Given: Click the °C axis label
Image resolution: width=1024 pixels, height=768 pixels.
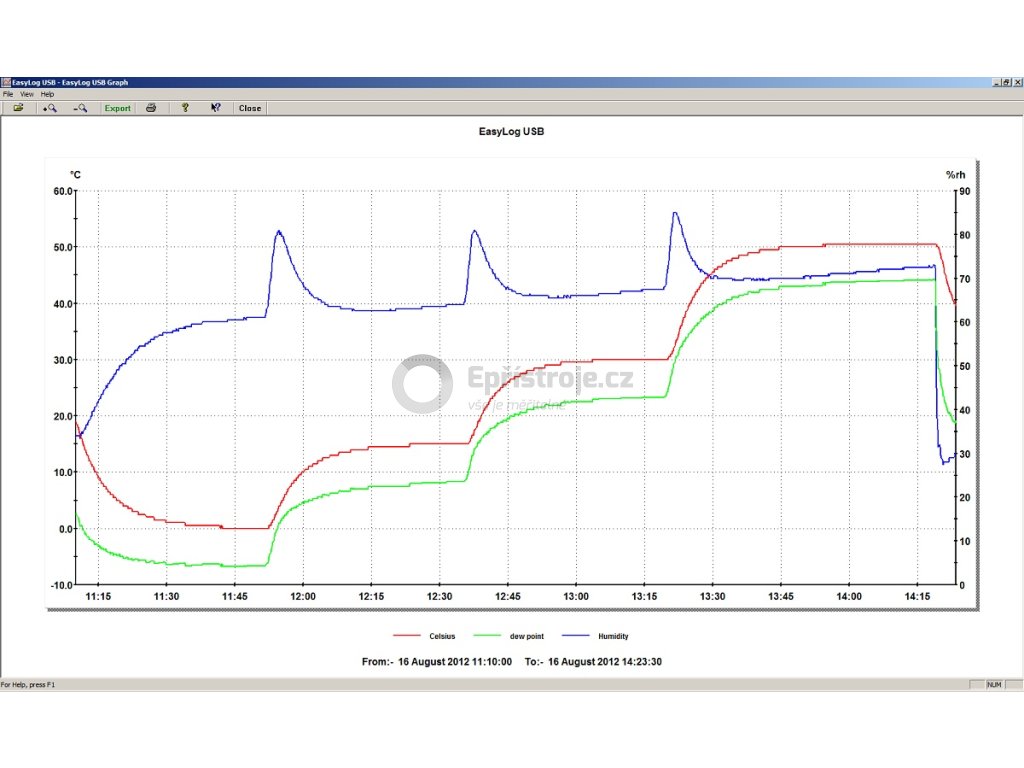Looking at the screenshot, I should [75, 175].
